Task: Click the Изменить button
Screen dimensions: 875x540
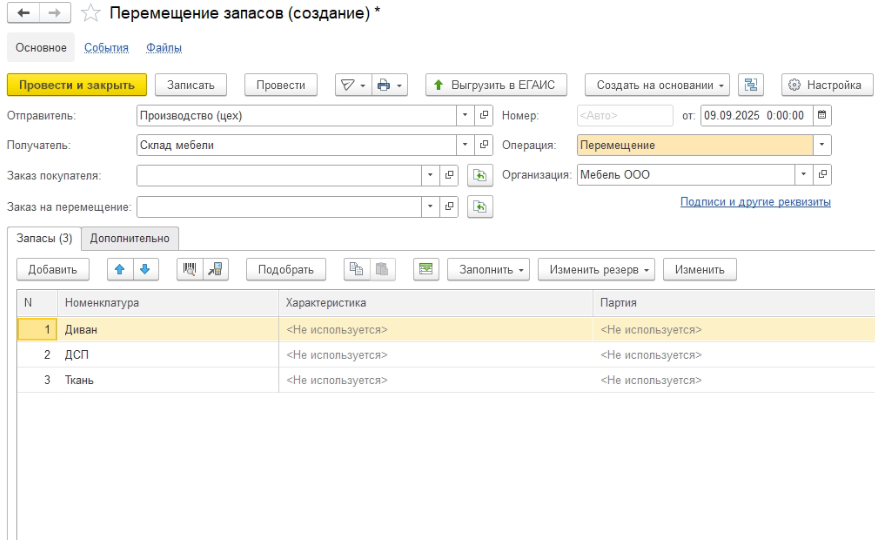Action: pyautogui.click(x=700, y=269)
